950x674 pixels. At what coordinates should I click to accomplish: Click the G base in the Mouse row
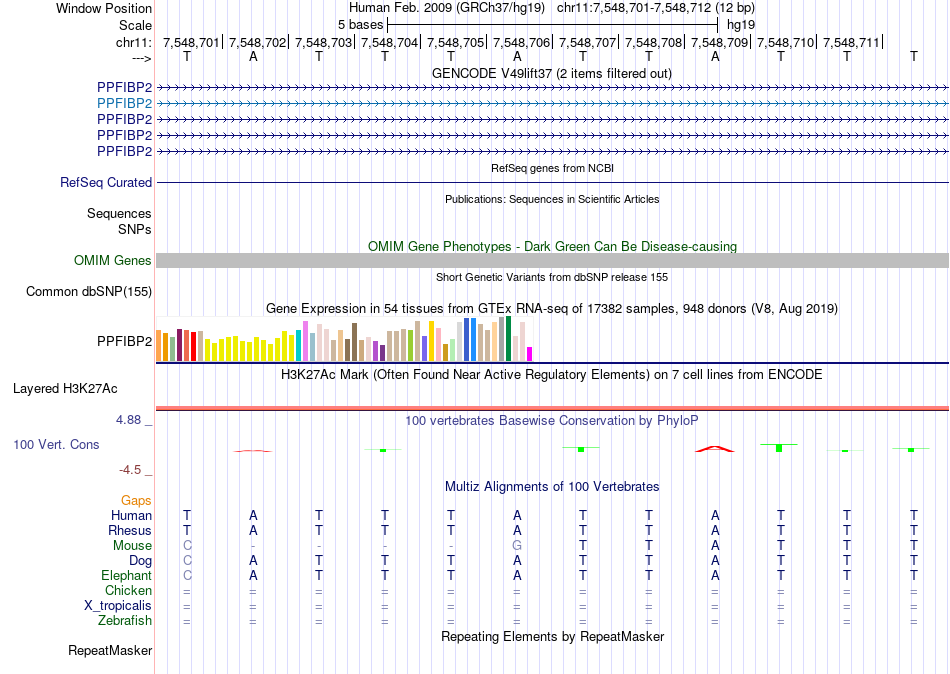pyautogui.click(x=517, y=546)
